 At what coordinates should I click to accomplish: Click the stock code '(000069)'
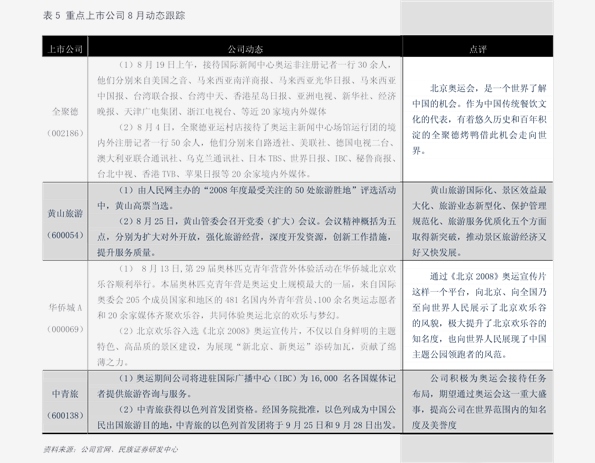click(65, 329)
